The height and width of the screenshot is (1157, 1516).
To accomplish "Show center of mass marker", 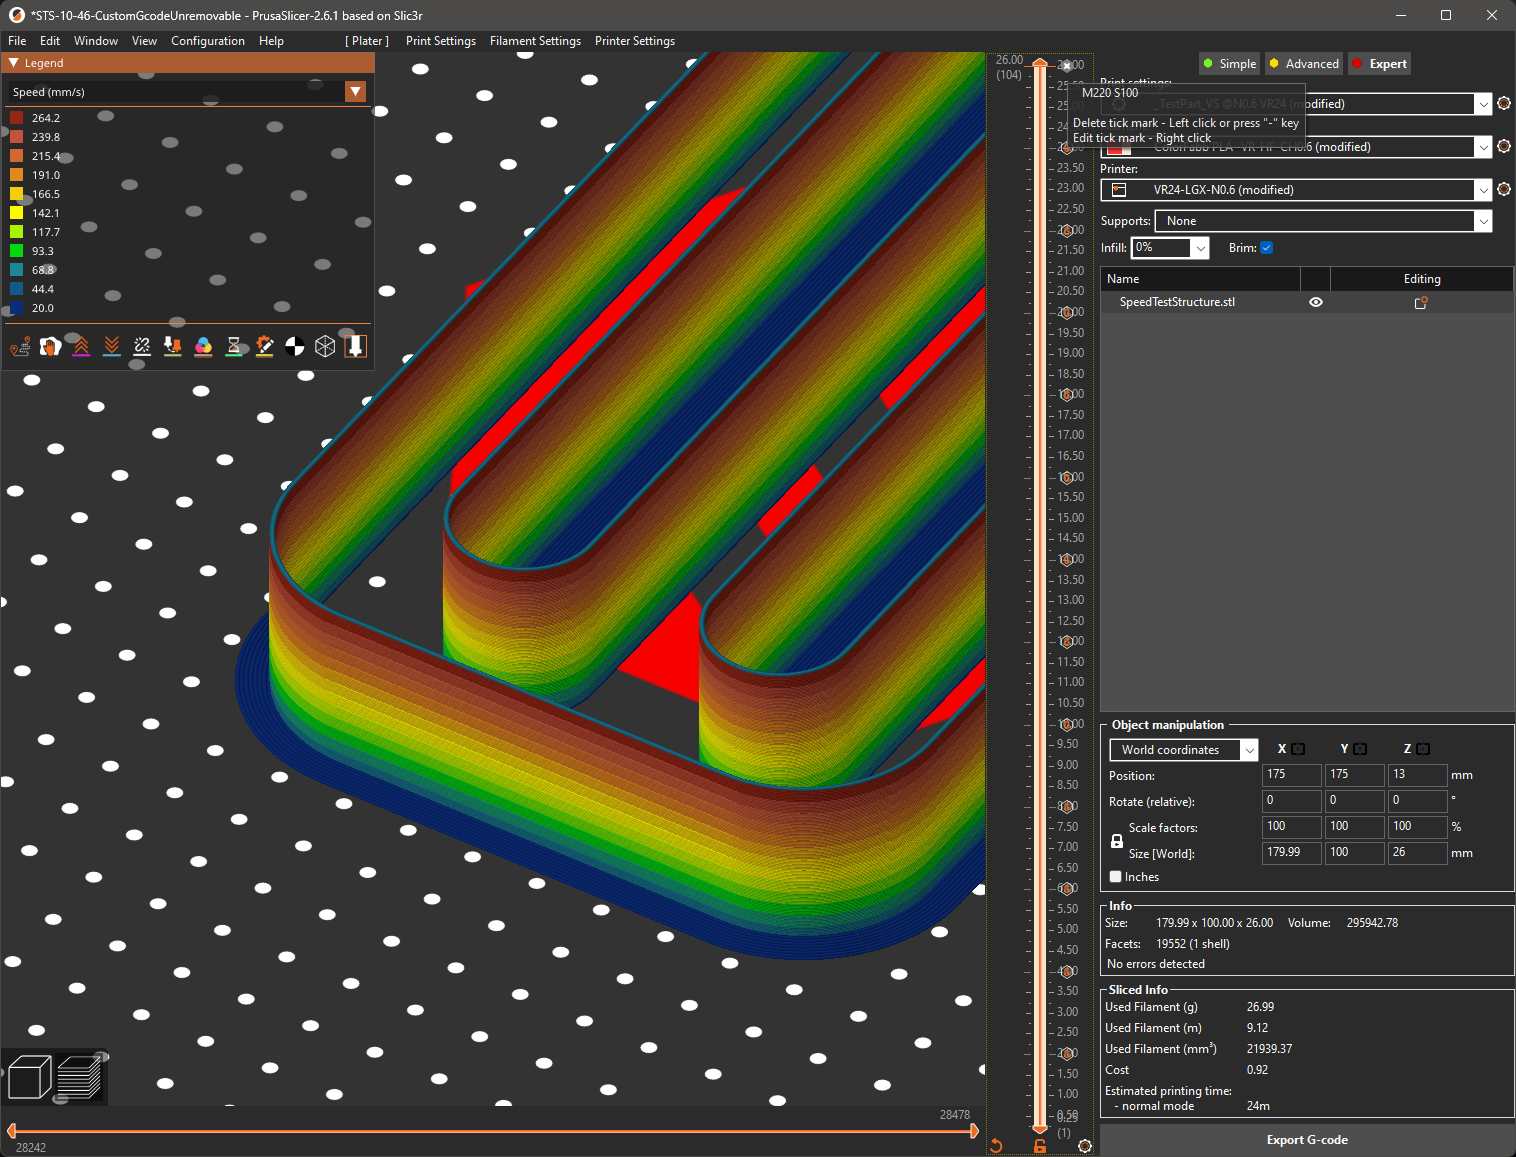I will [x=294, y=346].
